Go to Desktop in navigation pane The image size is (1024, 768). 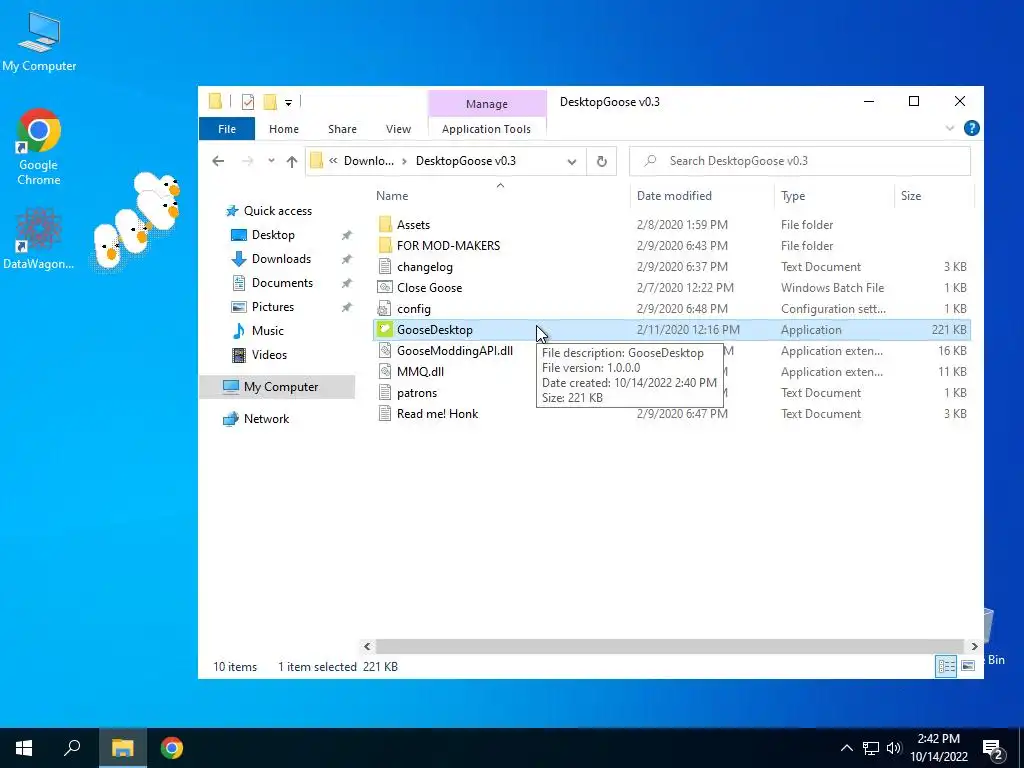[273, 235]
